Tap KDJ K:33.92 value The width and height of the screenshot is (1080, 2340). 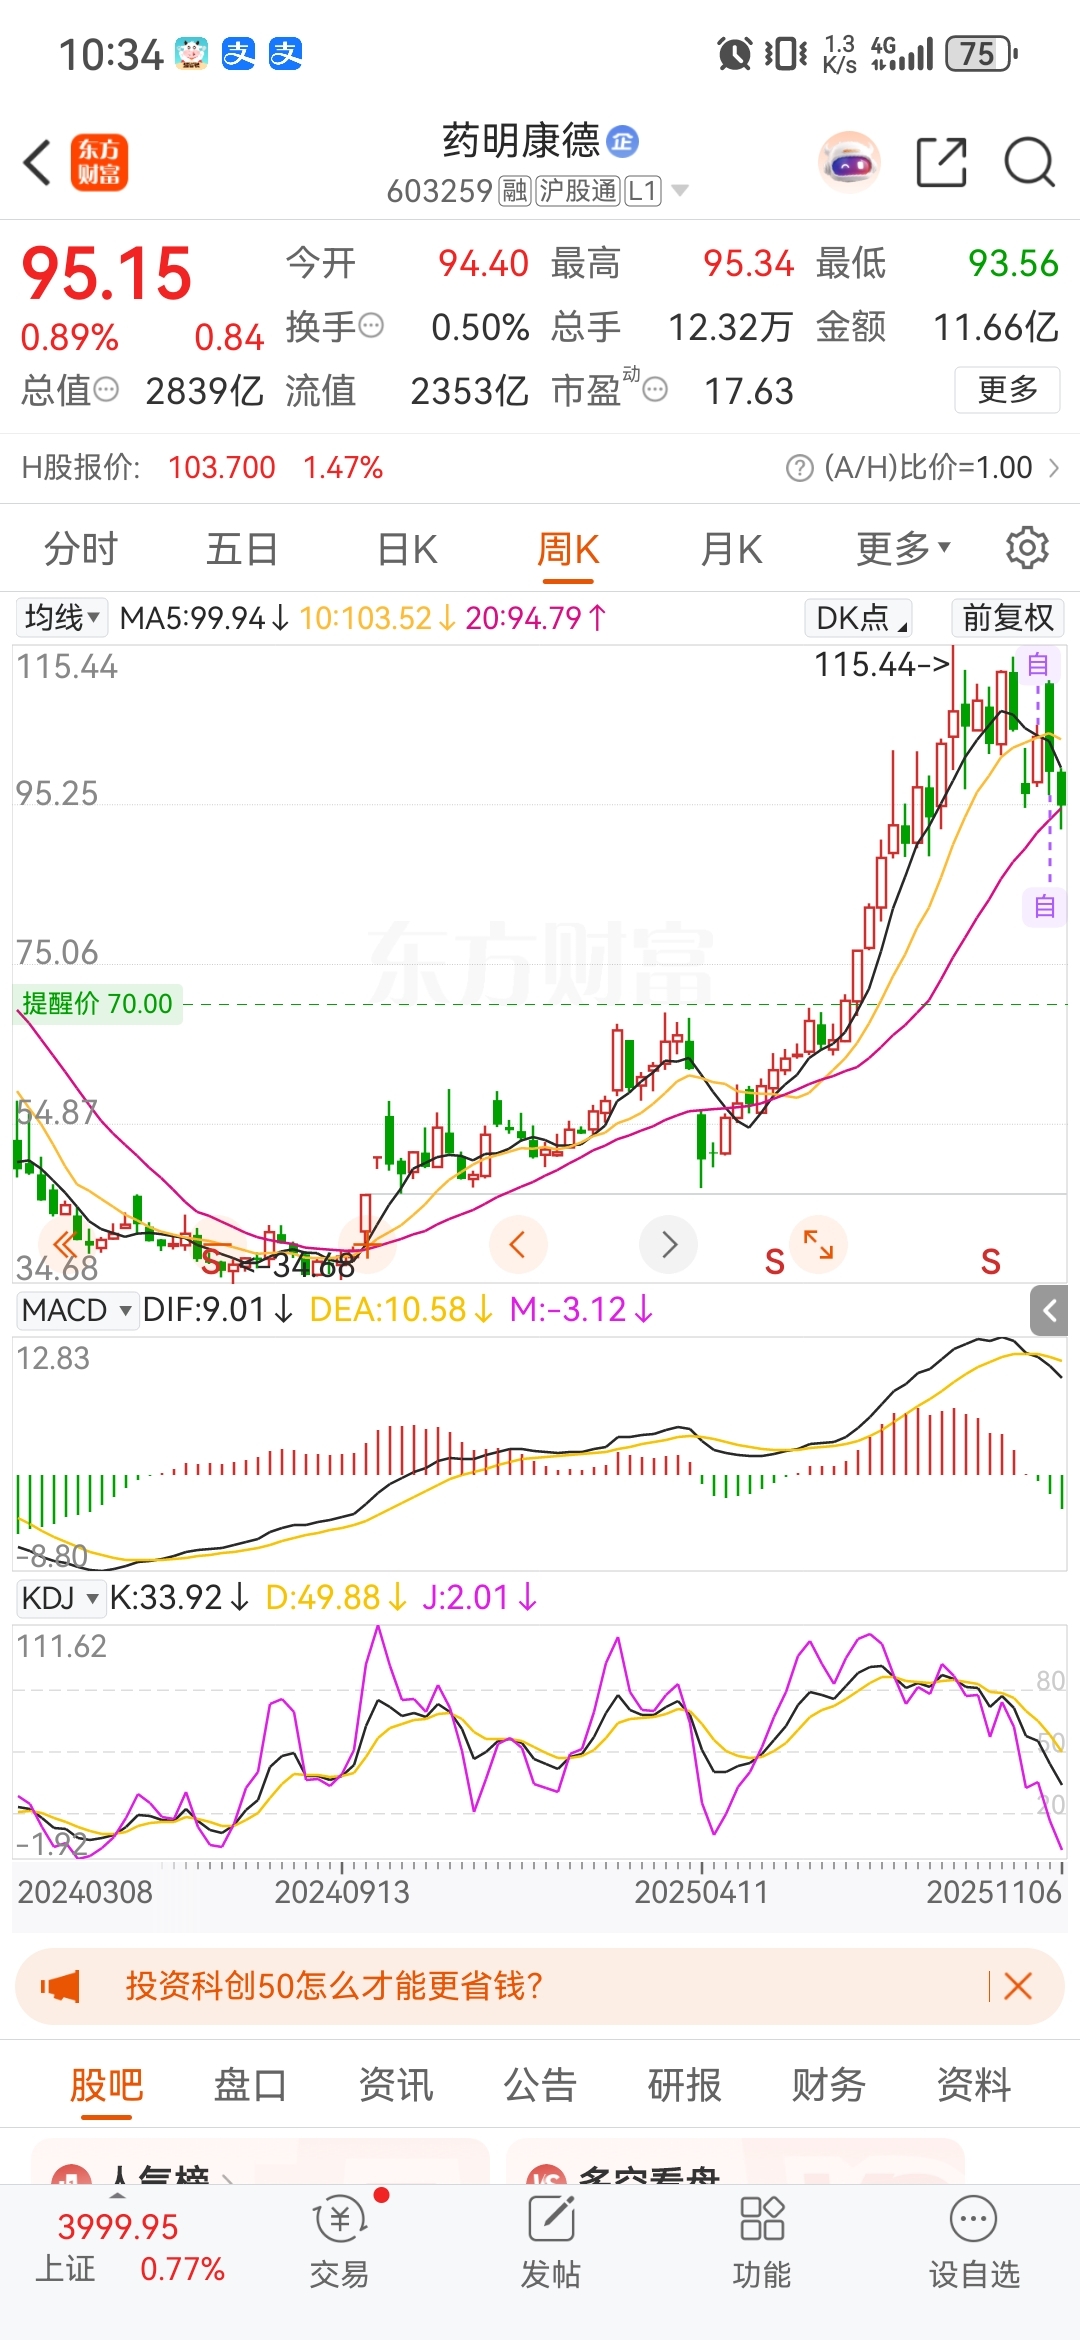tap(179, 1598)
